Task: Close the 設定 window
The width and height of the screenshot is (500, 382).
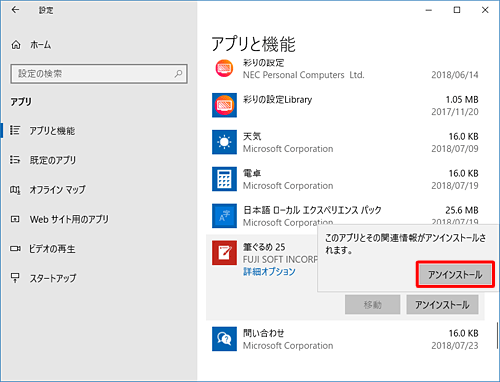Action: (485, 10)
